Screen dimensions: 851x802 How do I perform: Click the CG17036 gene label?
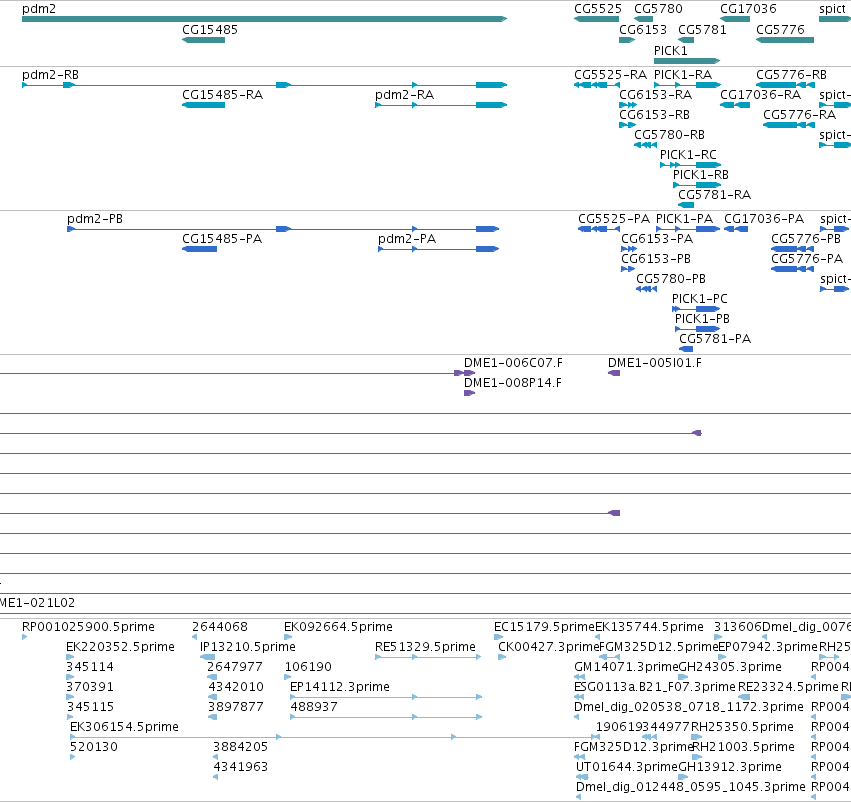click(x=748, y=9)
